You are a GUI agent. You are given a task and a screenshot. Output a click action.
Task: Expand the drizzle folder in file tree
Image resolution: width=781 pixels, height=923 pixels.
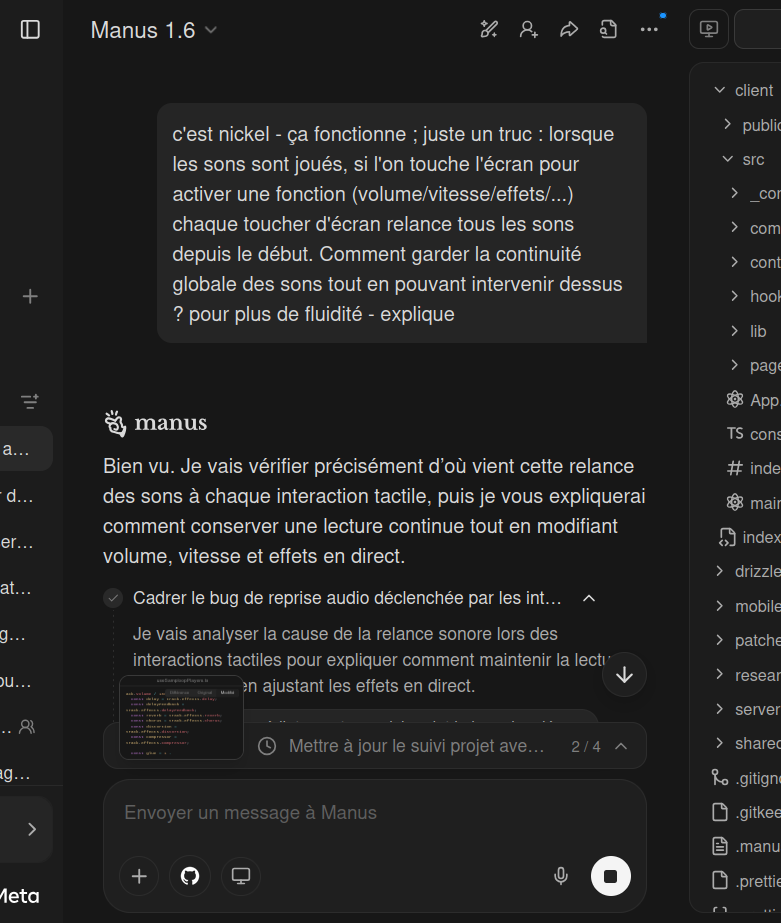coord(719,571)
